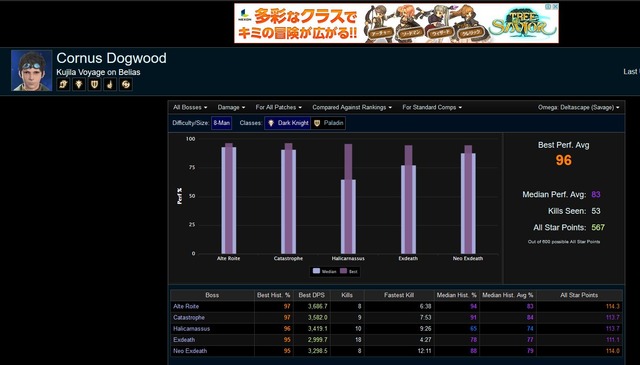Click the All Star Points value 114.3
This screenshot has width=640, height=365.
click(613, 306)
